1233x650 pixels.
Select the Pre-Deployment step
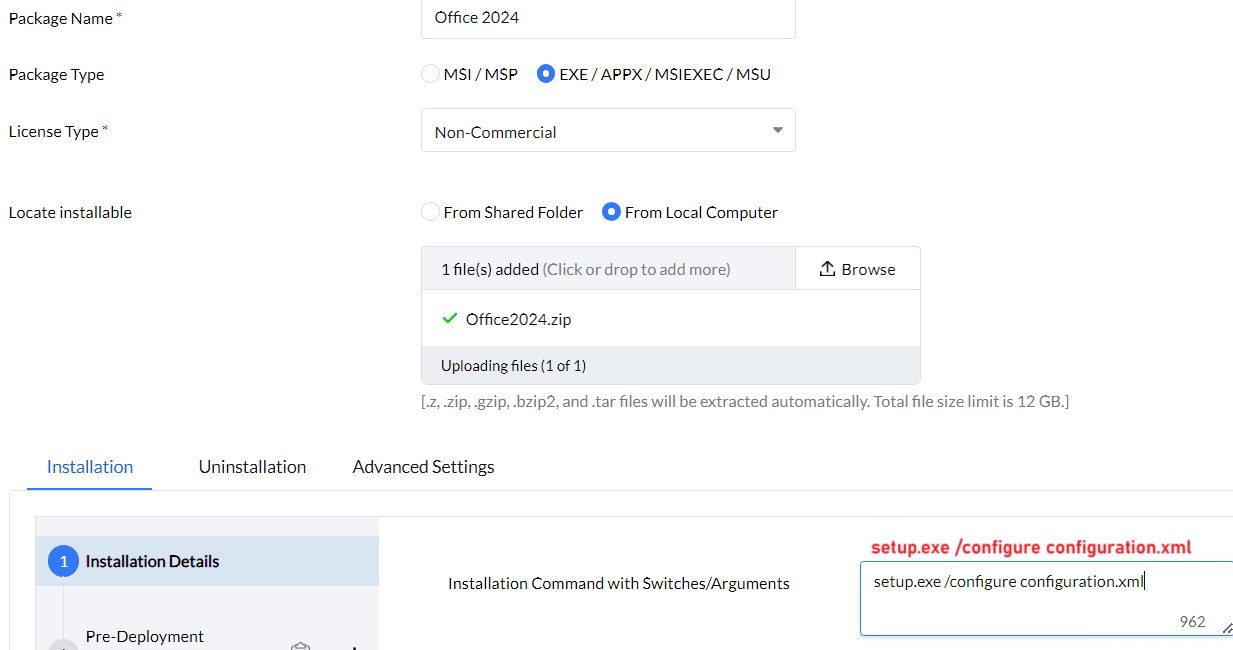click(145, 637)
